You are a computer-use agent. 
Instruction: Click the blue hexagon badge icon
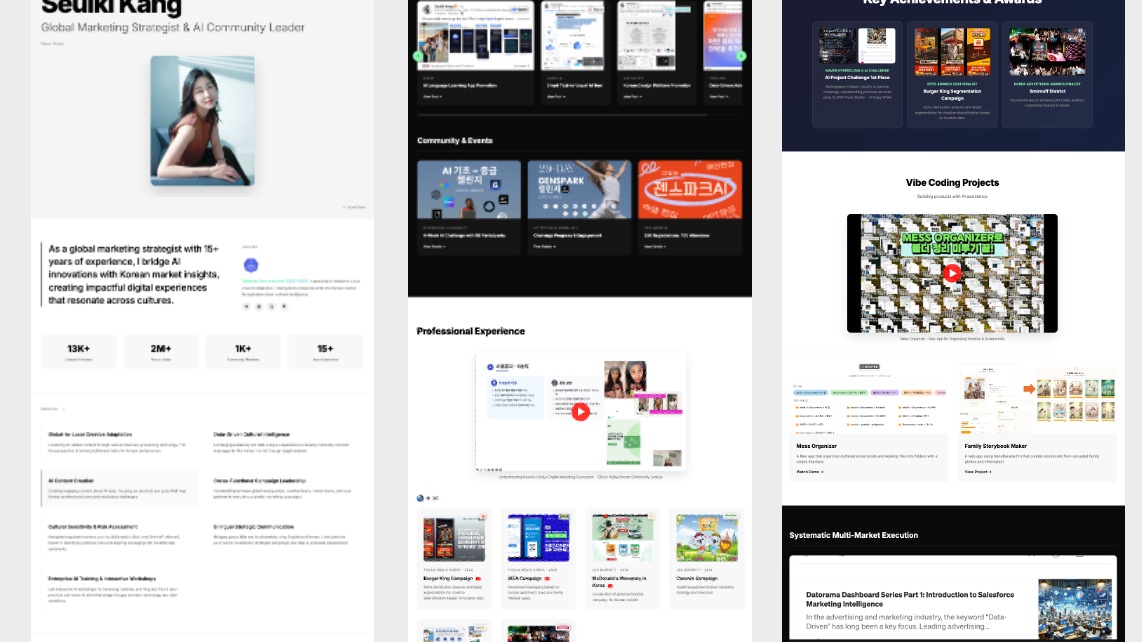(x=251, y=265)
